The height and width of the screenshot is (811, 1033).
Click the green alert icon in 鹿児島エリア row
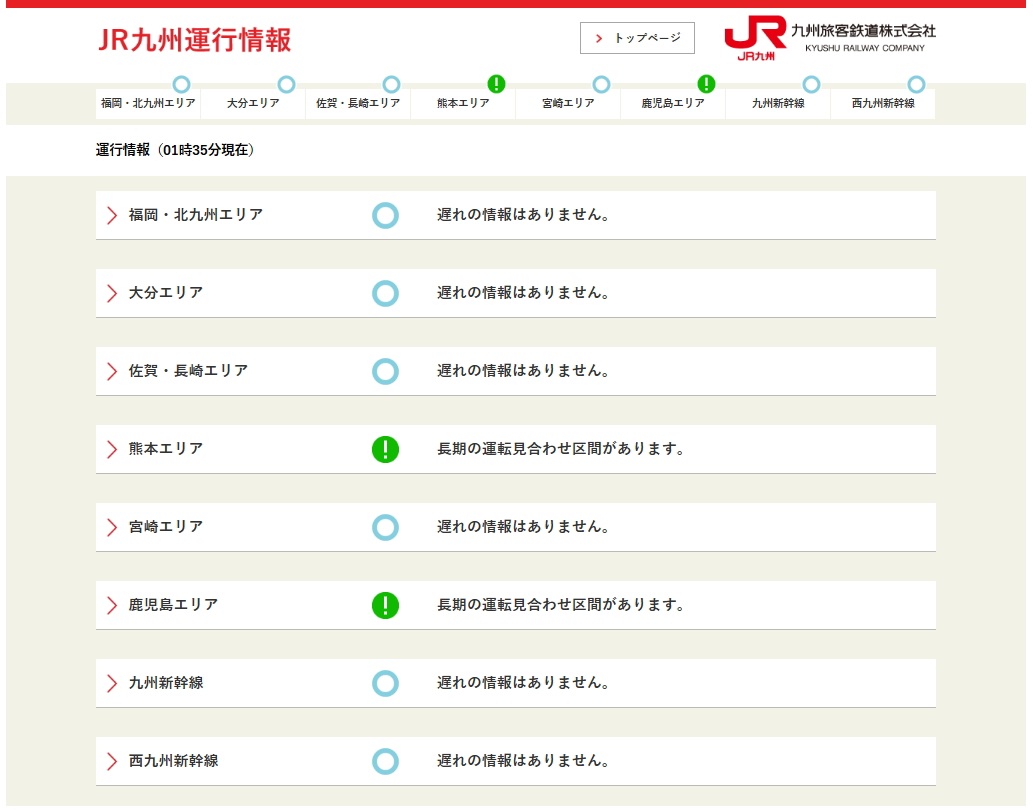pyautogui.click(x=385, y=605)
